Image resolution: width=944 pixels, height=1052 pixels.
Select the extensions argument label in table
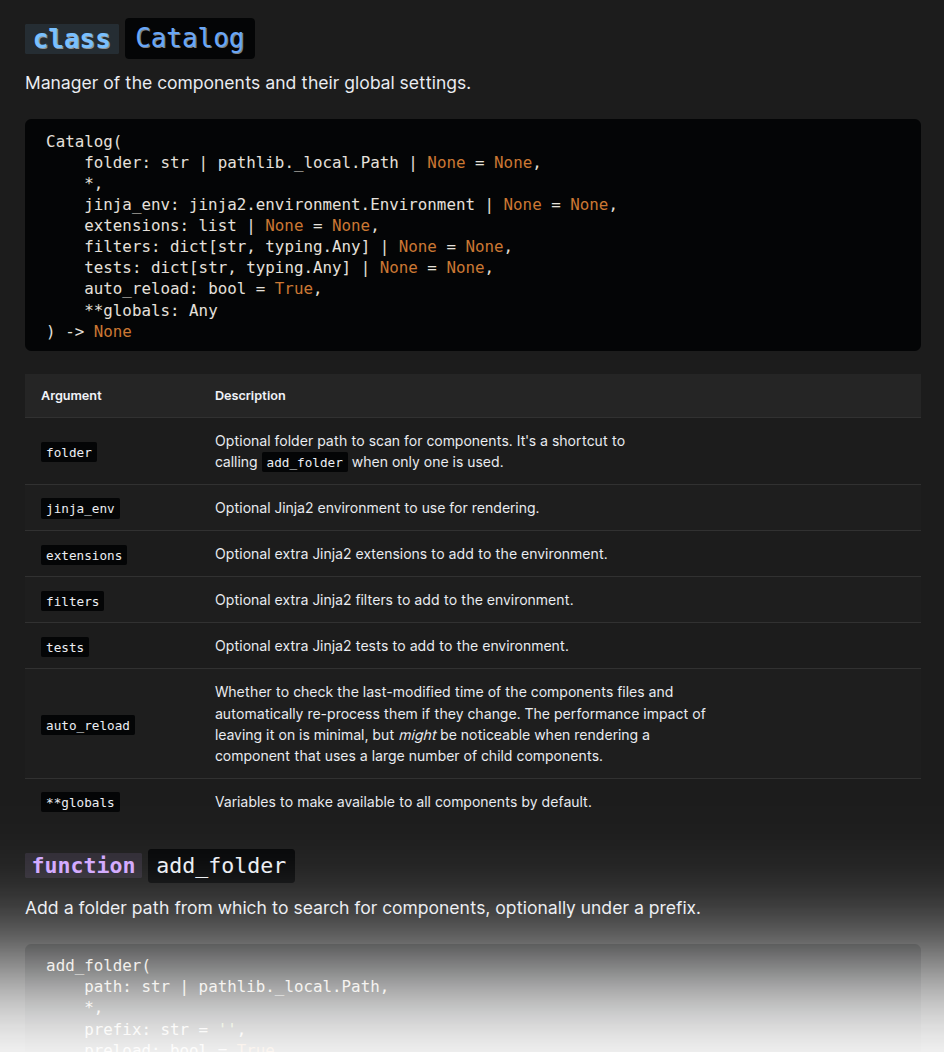pyautogui.click(x=84, y=555)
